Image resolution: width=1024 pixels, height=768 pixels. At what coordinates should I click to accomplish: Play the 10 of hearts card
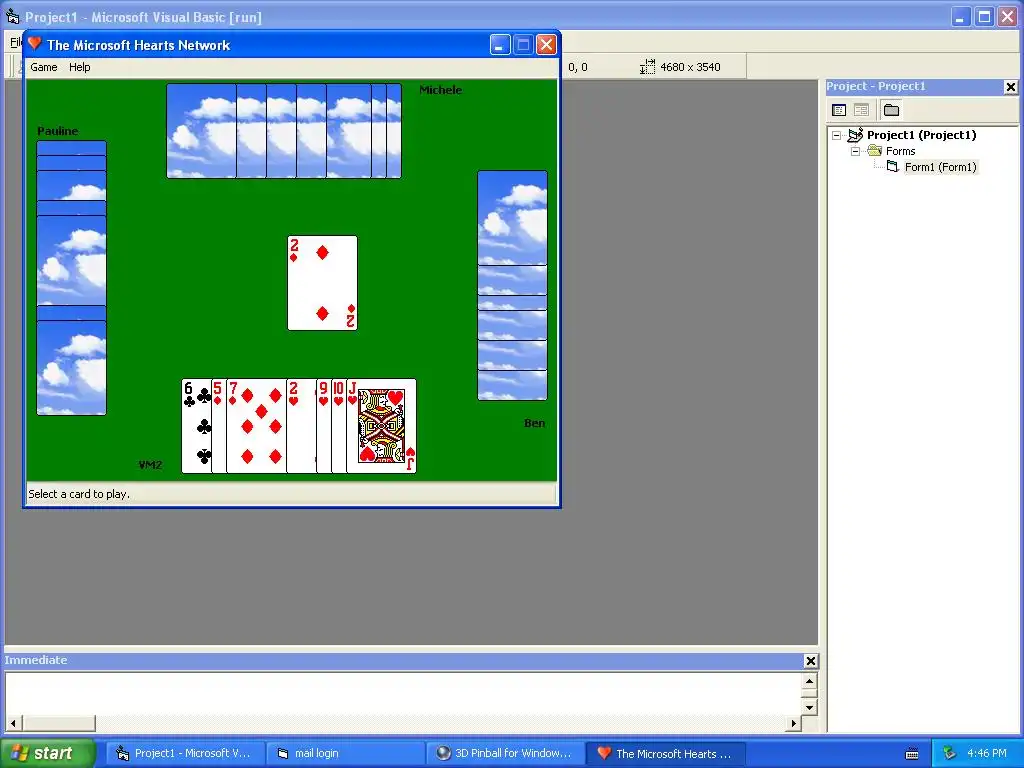pos(338,426)
